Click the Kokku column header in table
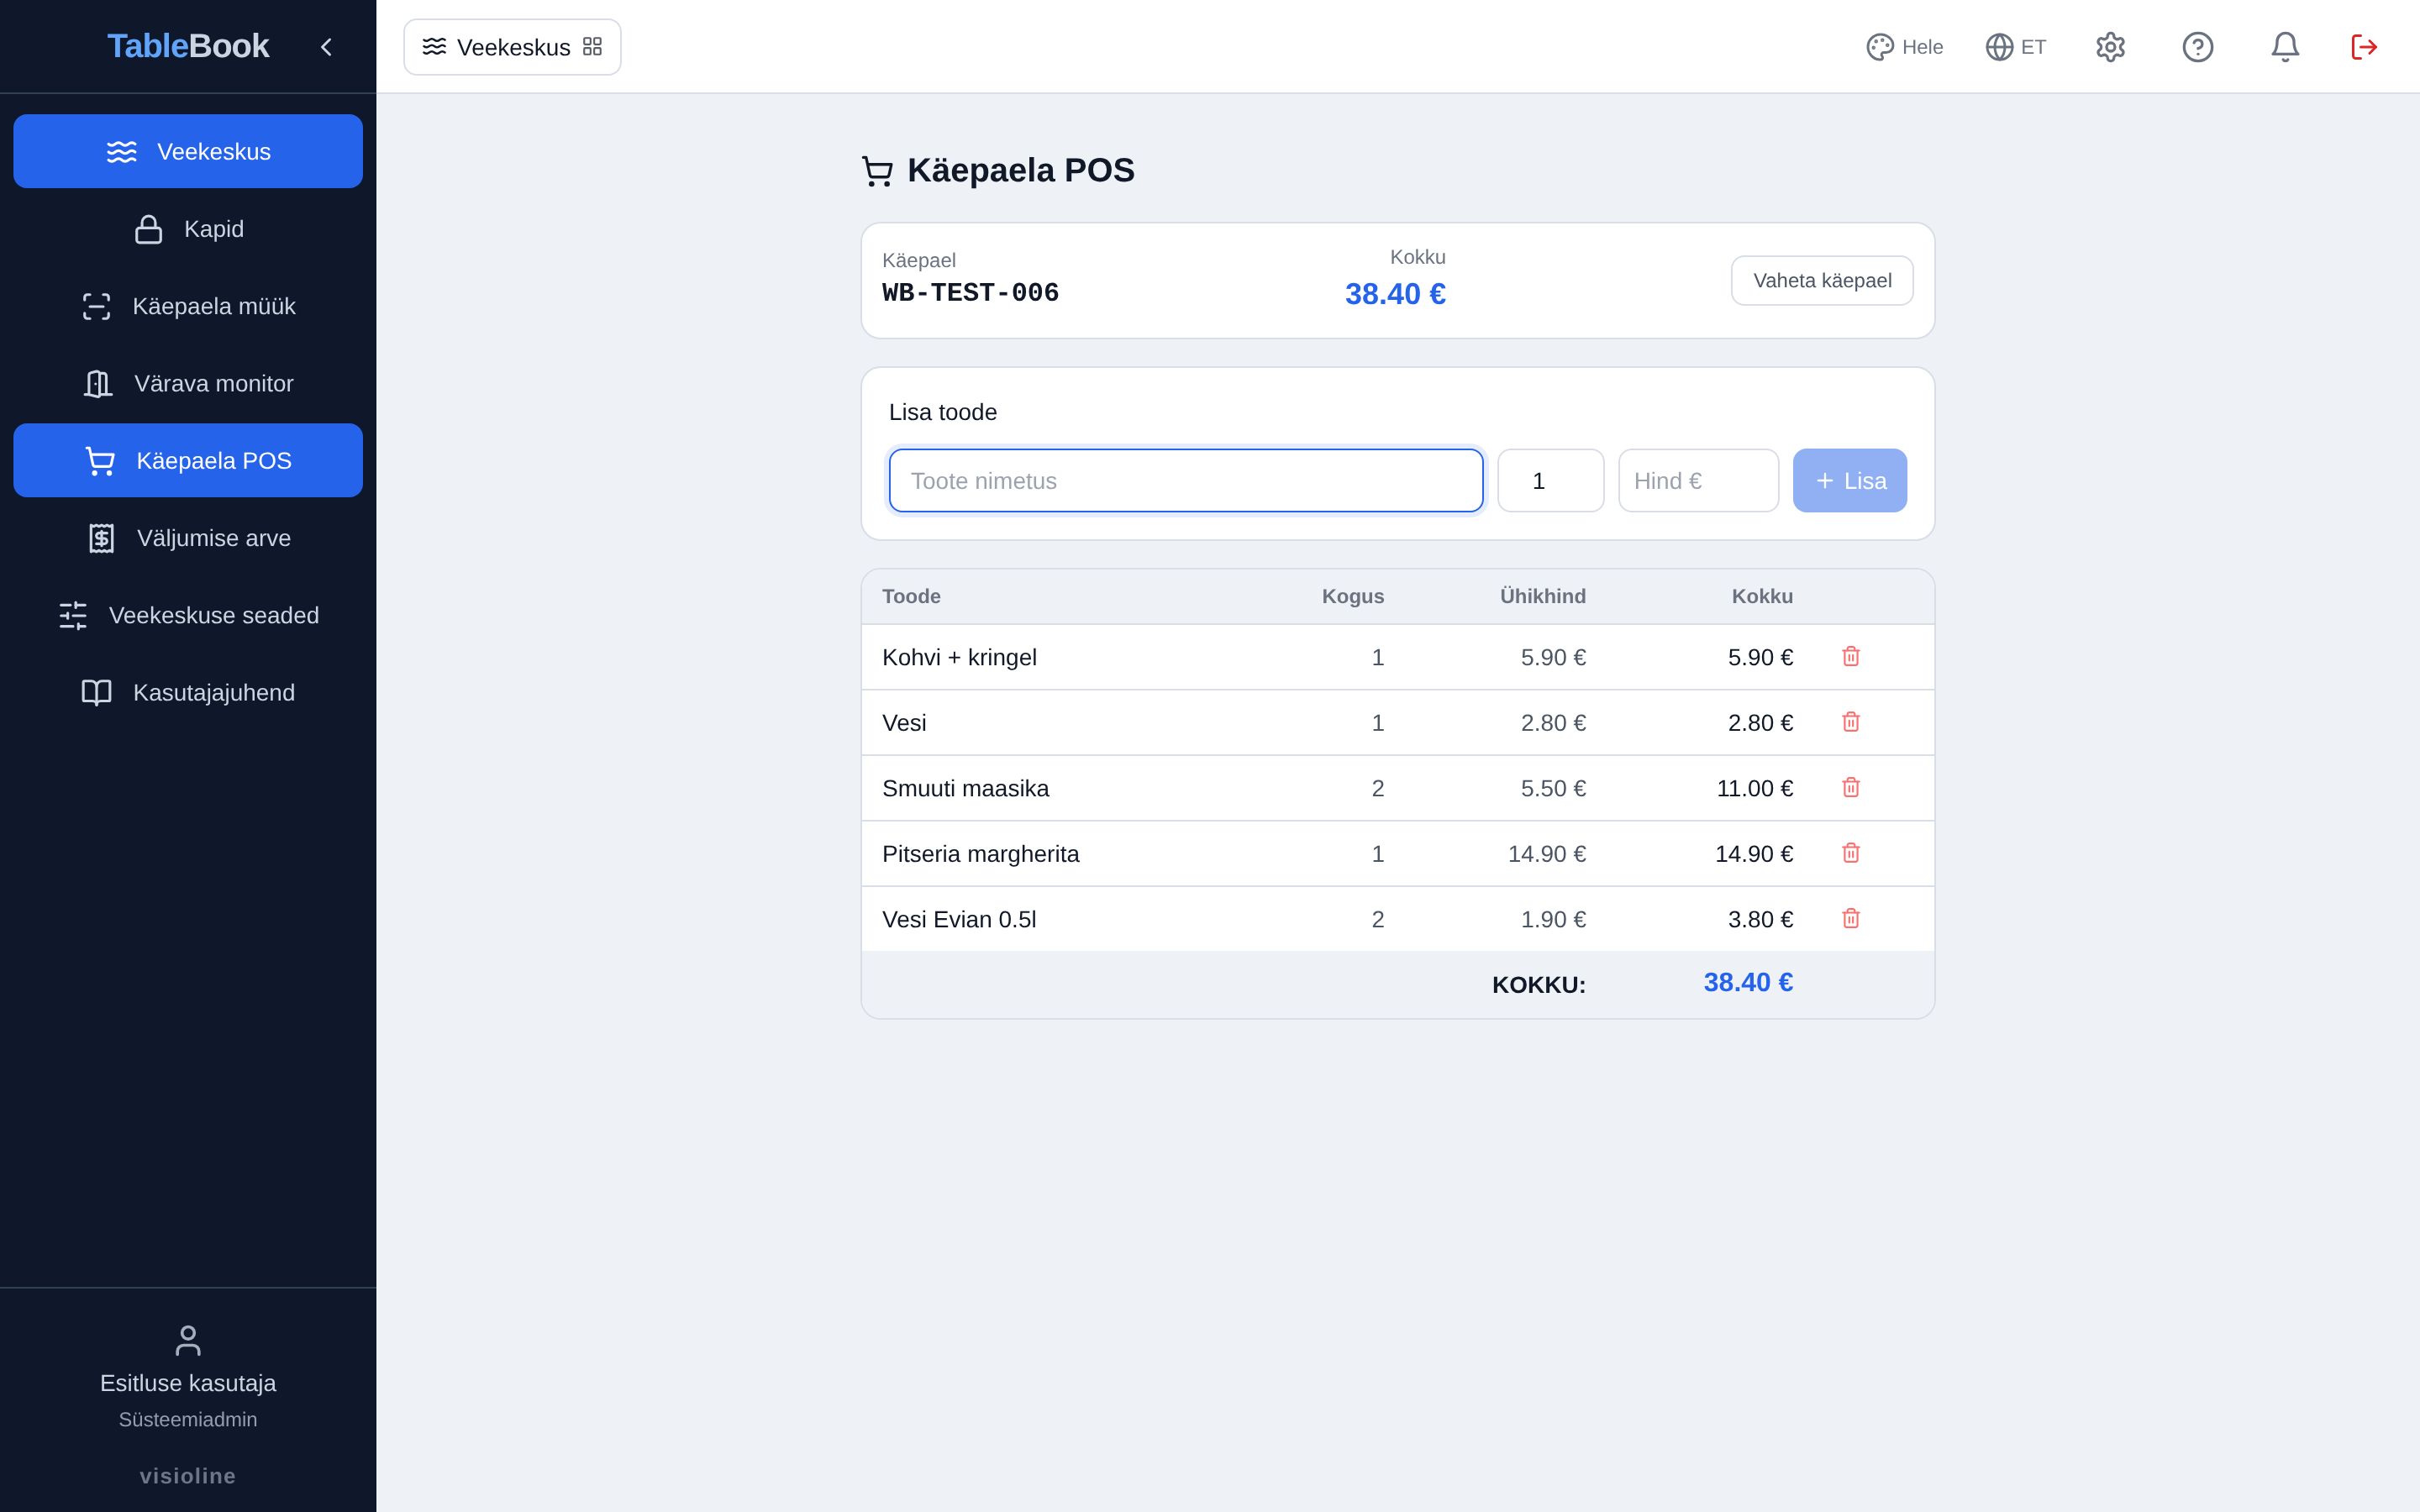Image resolution: width=2420 pixels, height=1512 pixels. pos(1762,596)
